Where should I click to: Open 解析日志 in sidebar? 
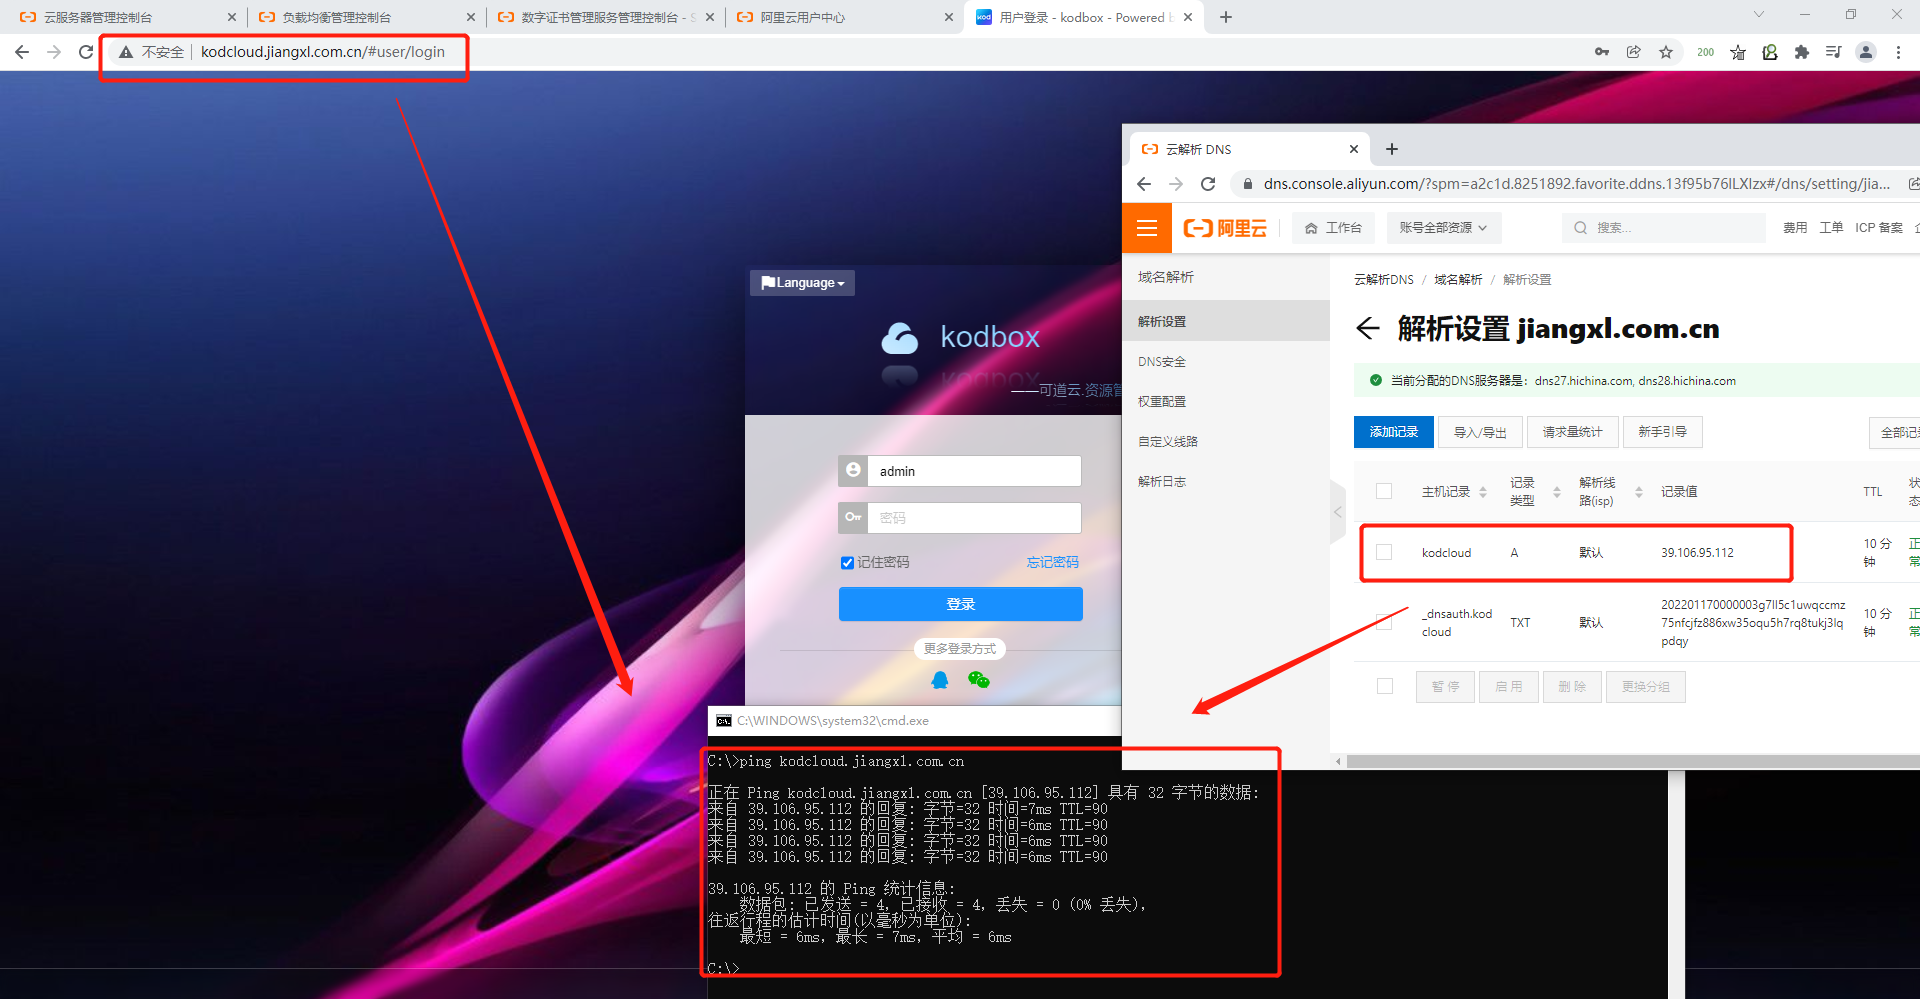[x=1161, y=481]
